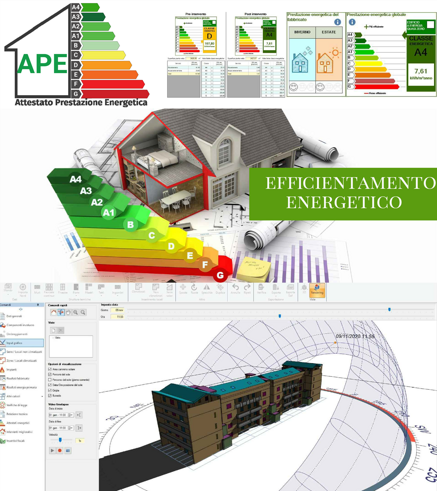Click the Muri tool in the ribbon

[x=37, y=289]
